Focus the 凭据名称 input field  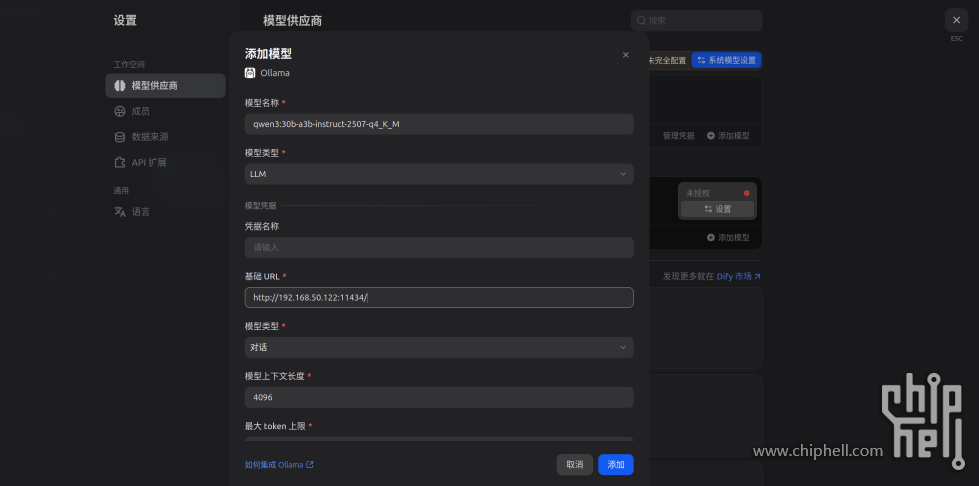[439, 247]
